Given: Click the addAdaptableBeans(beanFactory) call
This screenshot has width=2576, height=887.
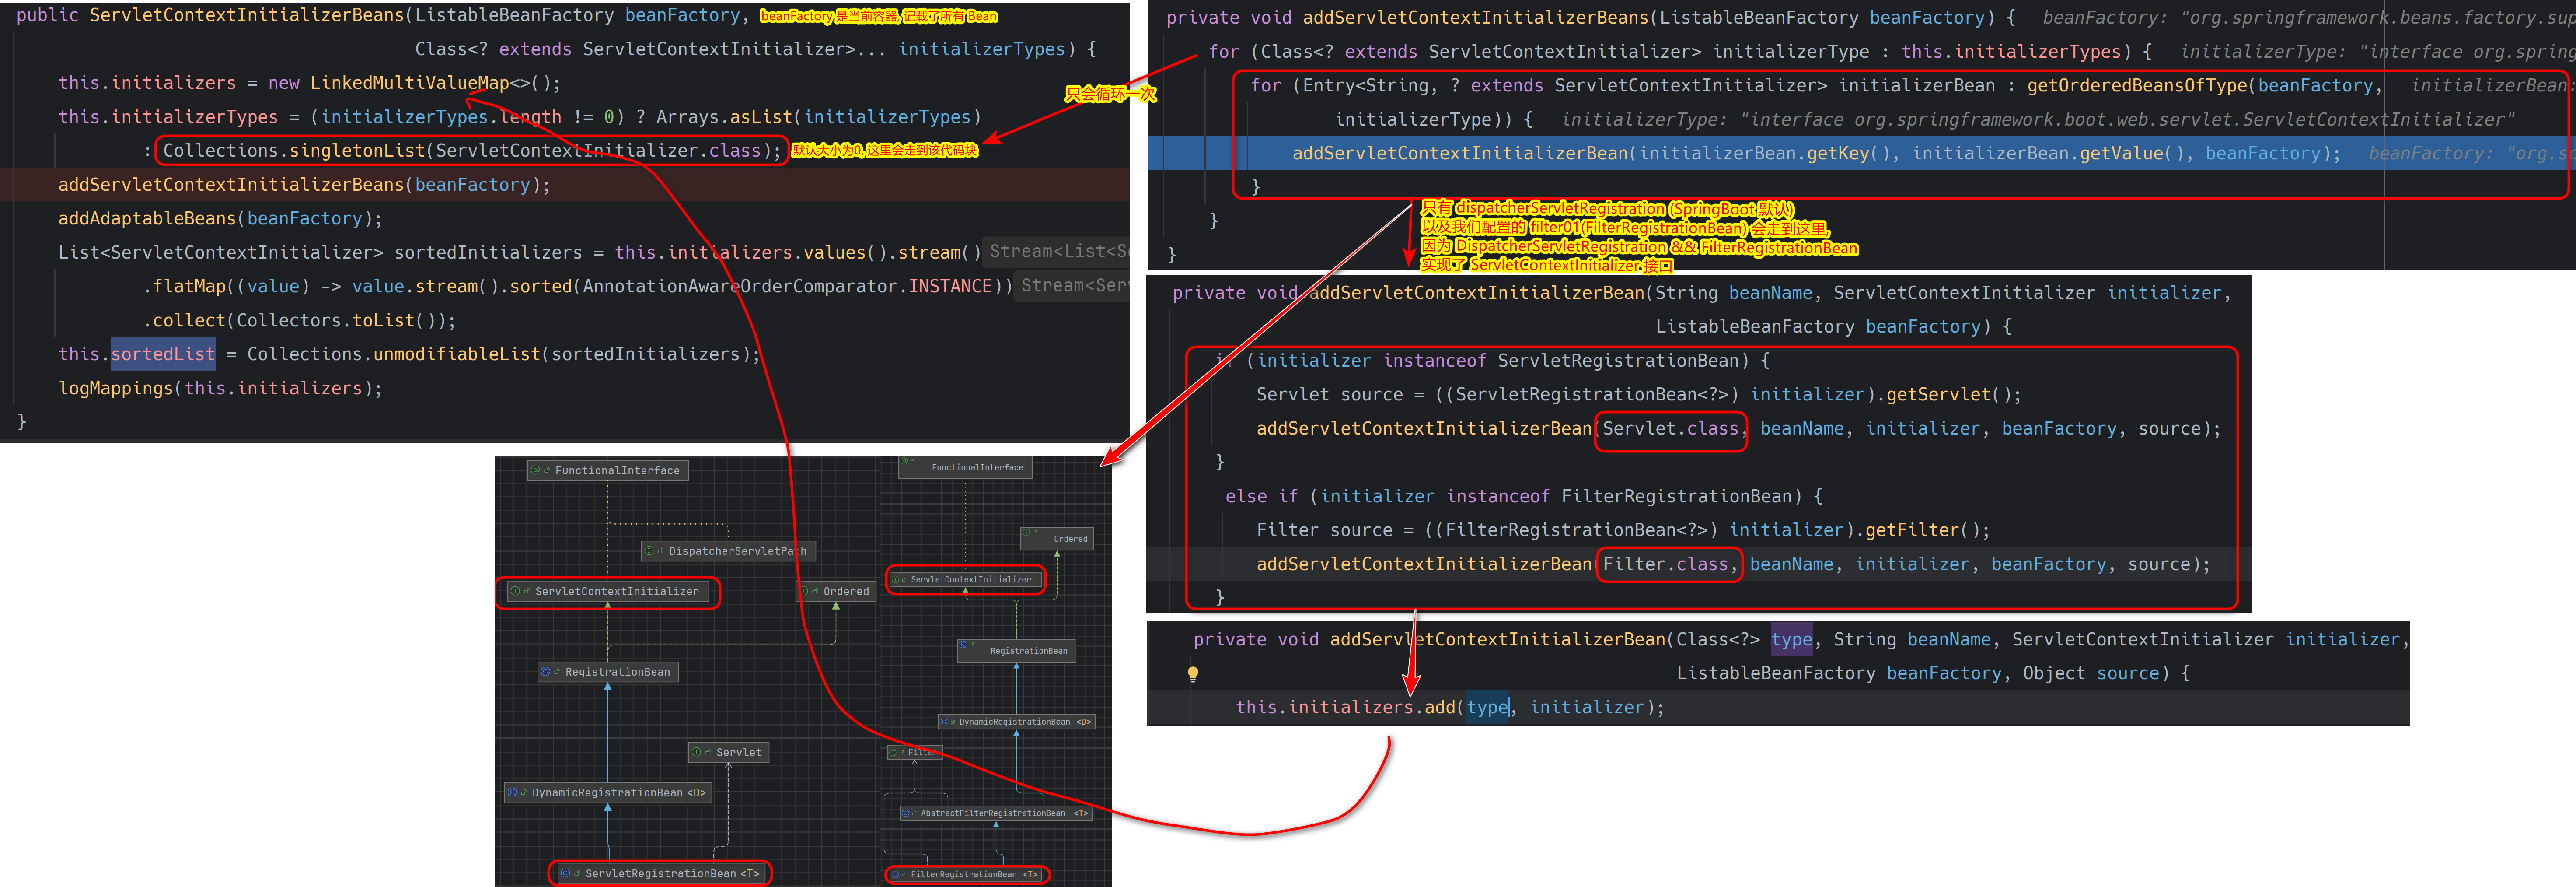Looking at the screenshot, I should pyautogui.click(x=220, y=218).
